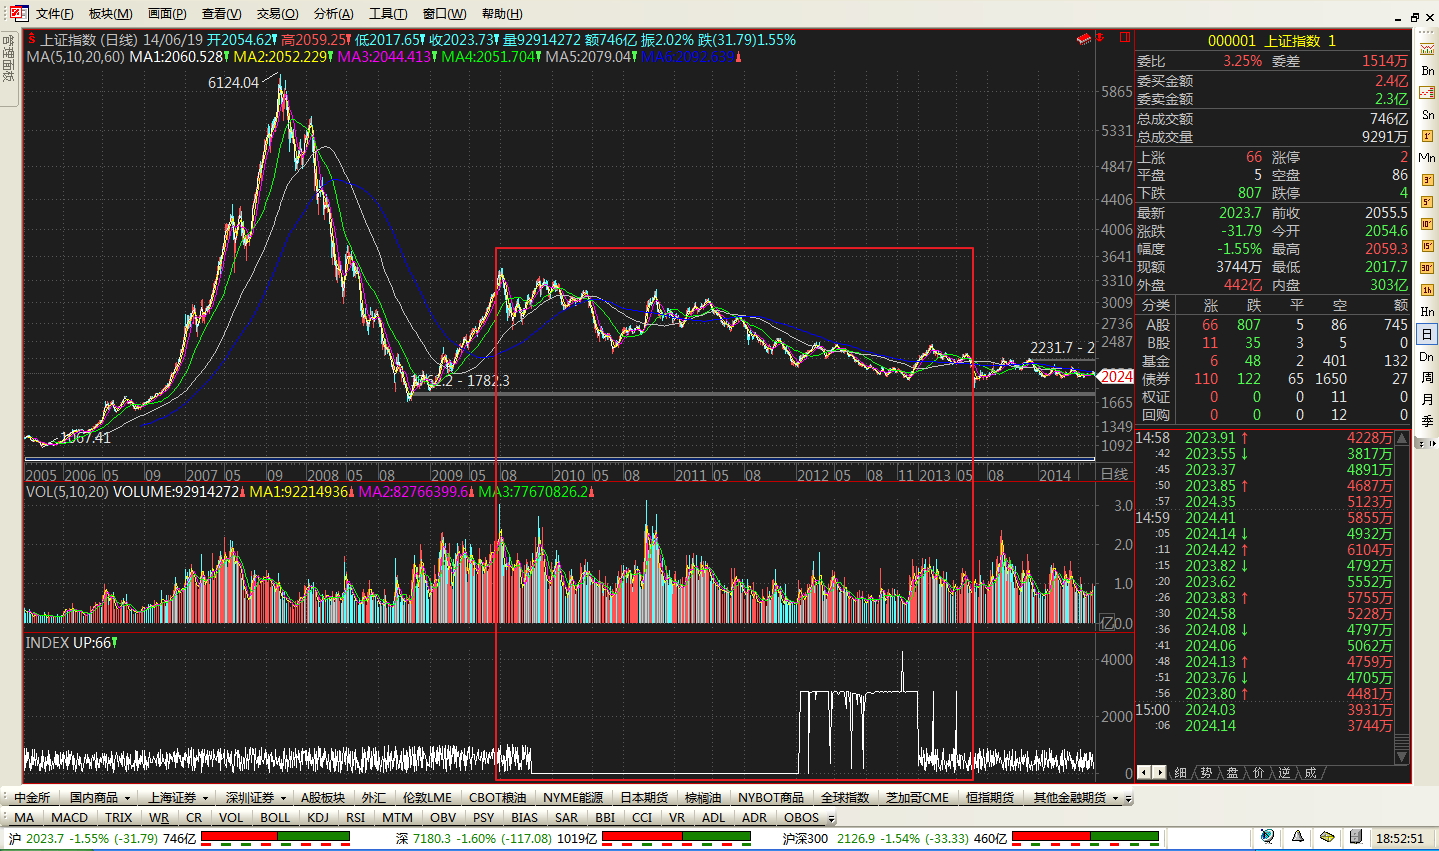Click the red panel layout icon

(1124, 38)
